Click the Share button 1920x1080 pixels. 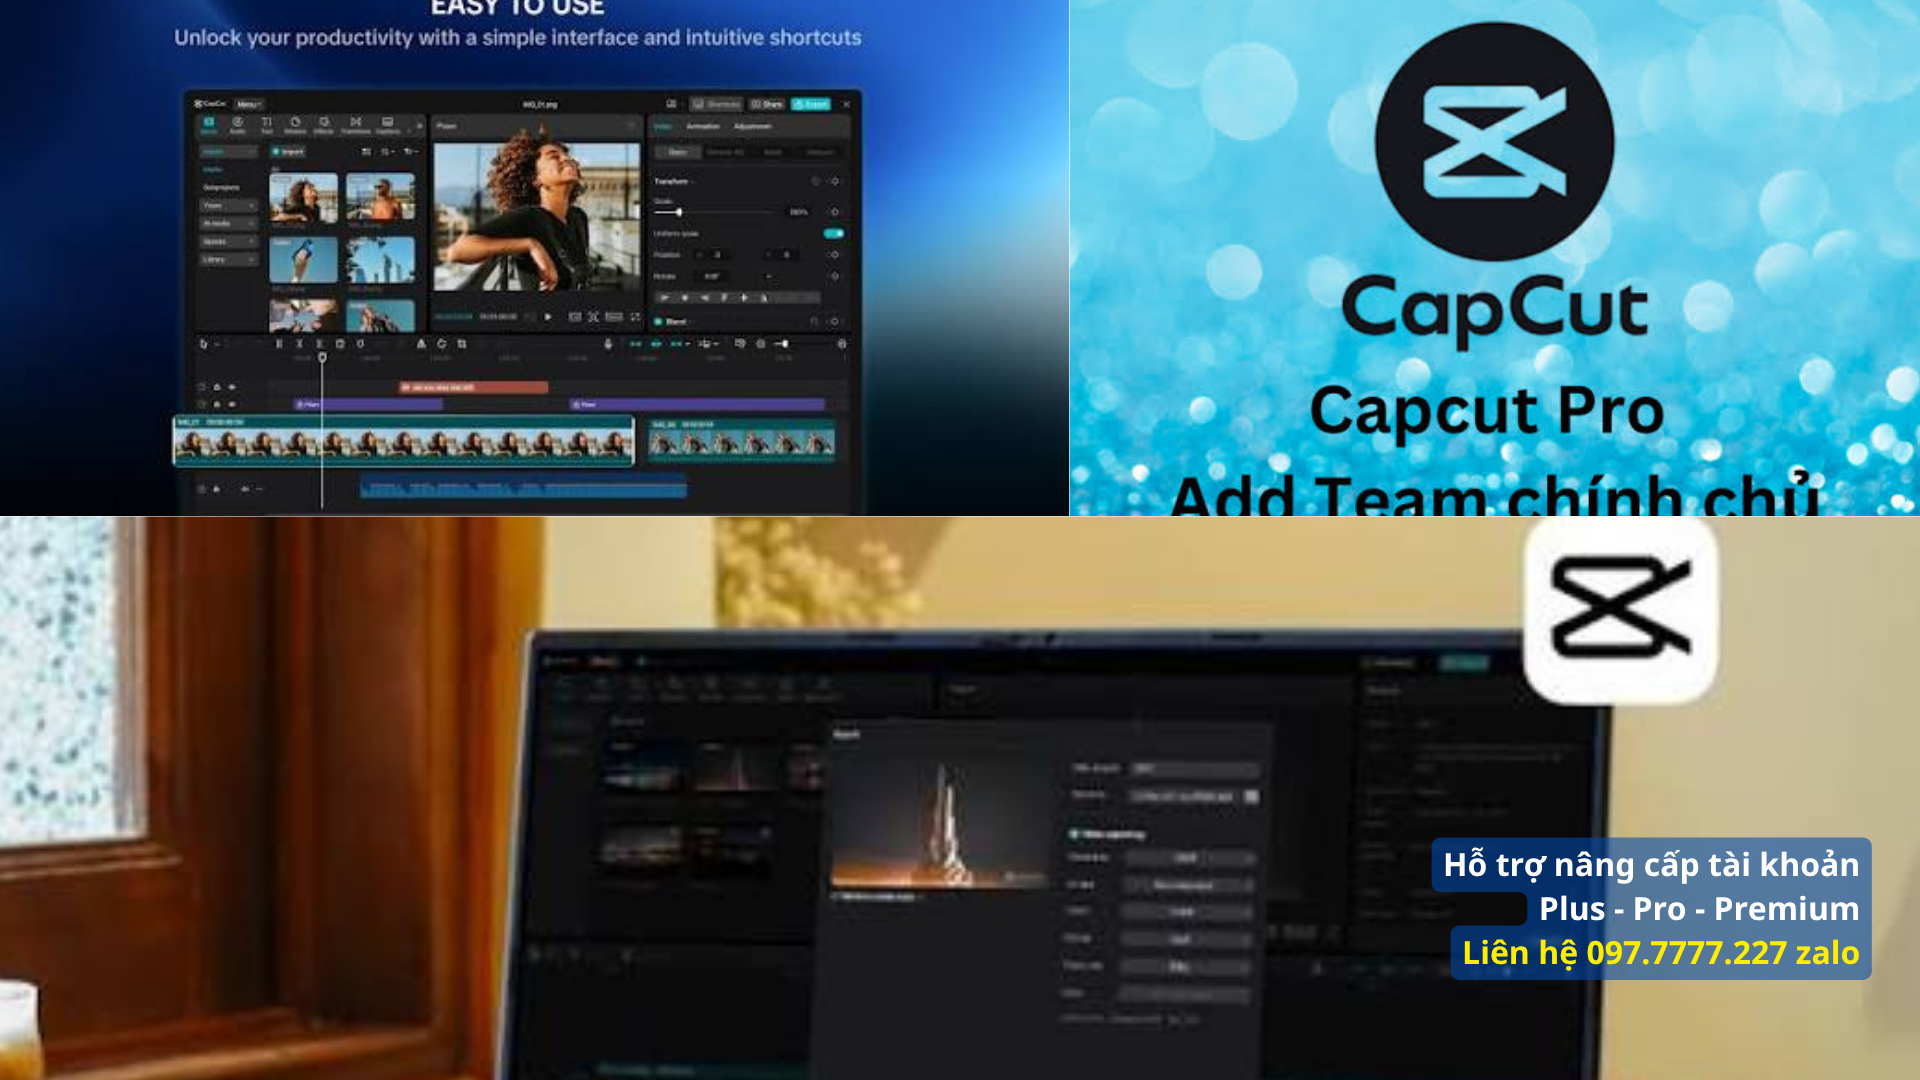[x=767, y=104]
